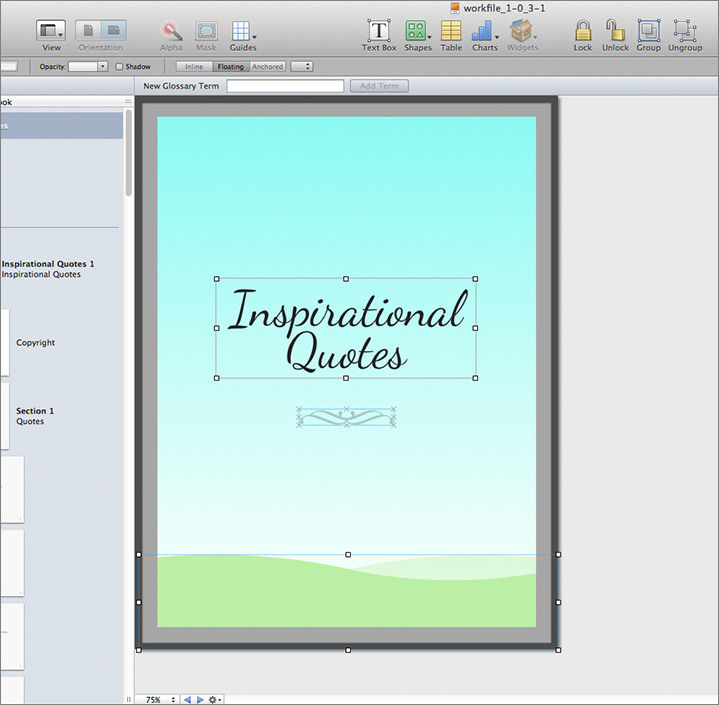
Task: Open the View menu in toolbar
Action: pyautogui.click(x=51, y=31)
